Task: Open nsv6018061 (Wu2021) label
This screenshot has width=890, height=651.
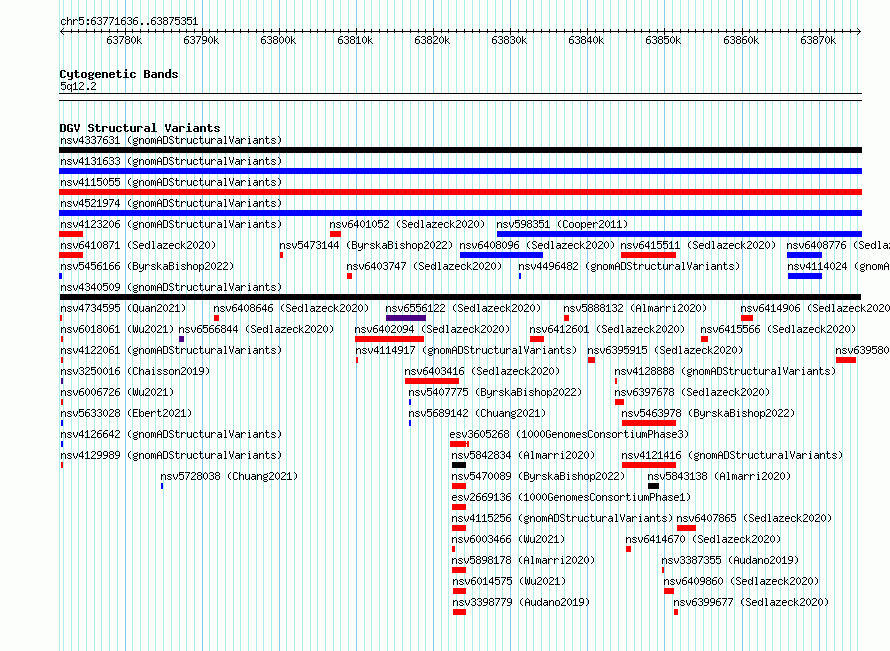Action: click(117, 329)
